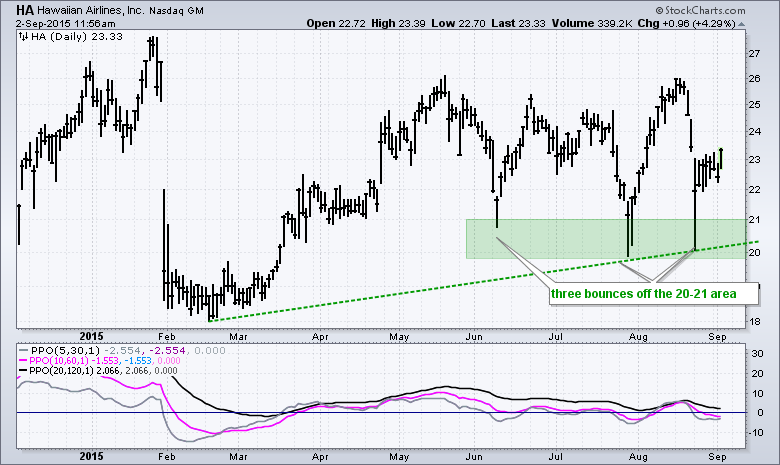780x465 pixels.
Task: Select the bold HA ticker symbol in header
Action: [x=25, y=10]
